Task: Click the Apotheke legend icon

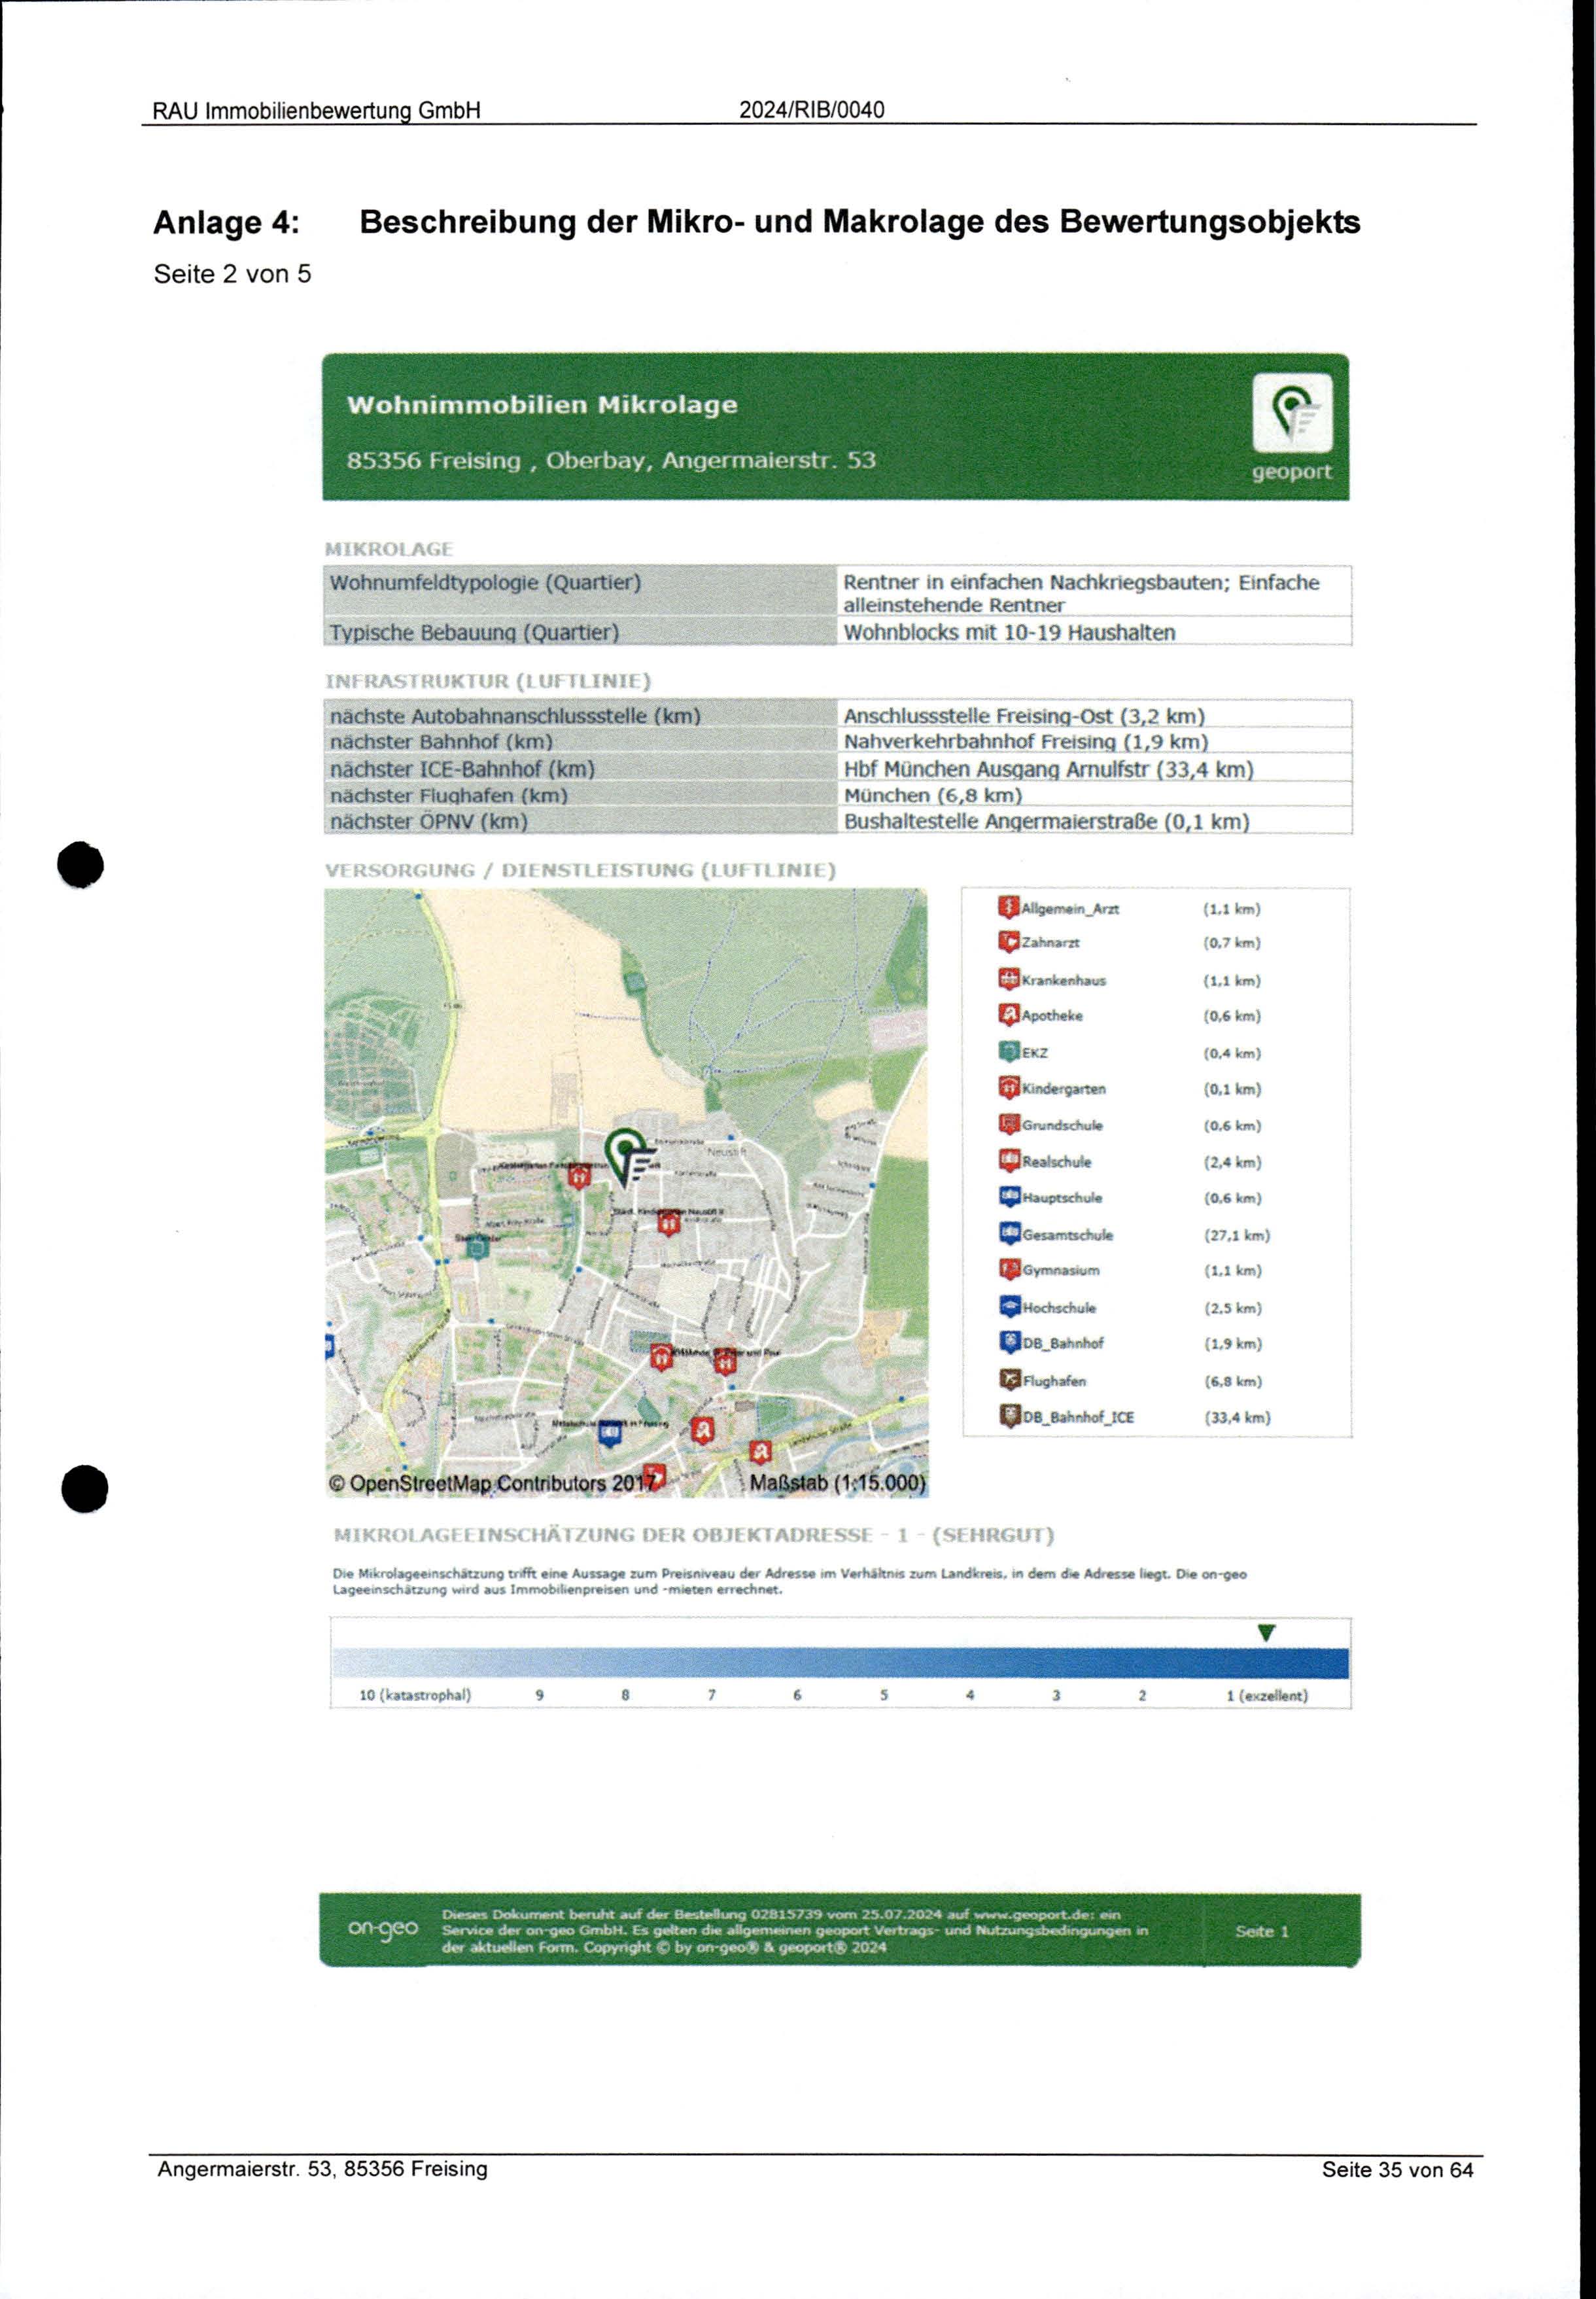Action: click(1008, 1015)
